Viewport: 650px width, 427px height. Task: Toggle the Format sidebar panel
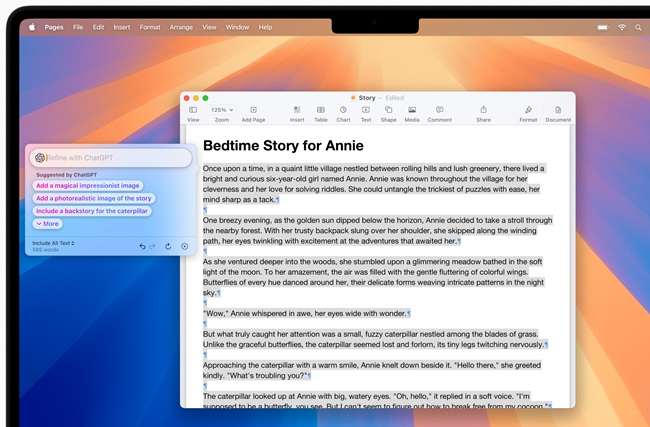527,110
